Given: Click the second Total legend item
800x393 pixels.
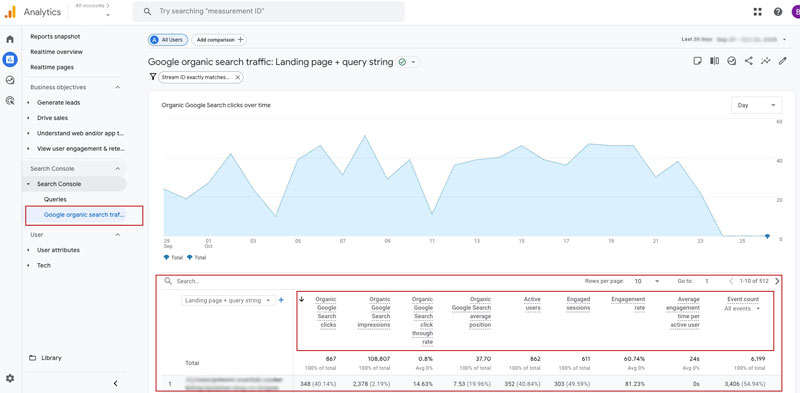Looking at the screenshot, I should (196, 258).
